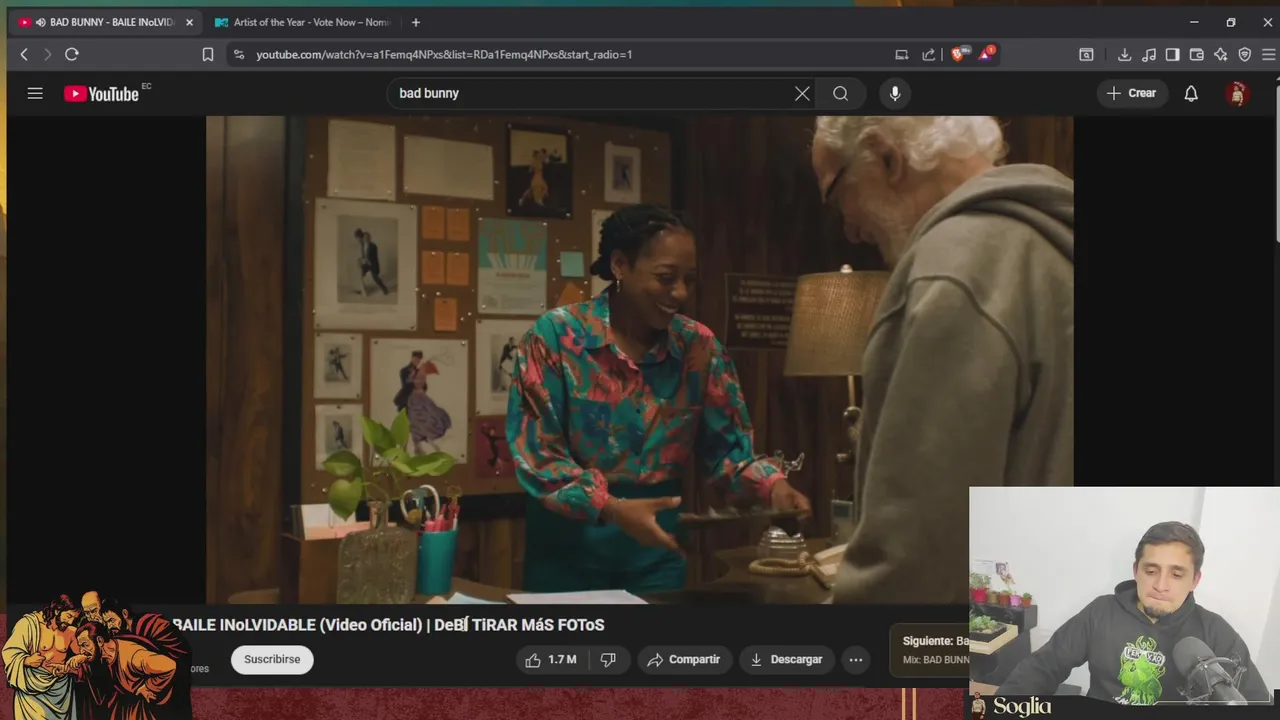Click the youtube.com URL in address bar
The height and width of the screenshot is (720, 1280).
coord(444,55)
